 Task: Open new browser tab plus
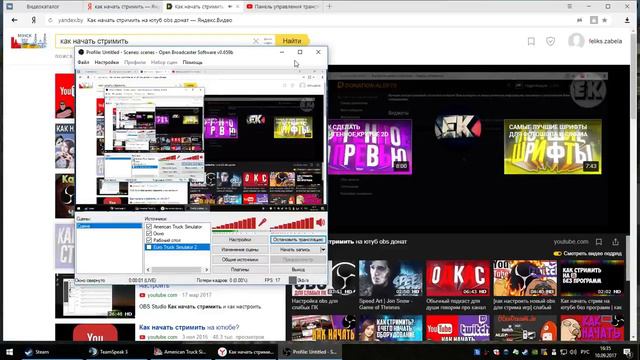coord(329,7)
